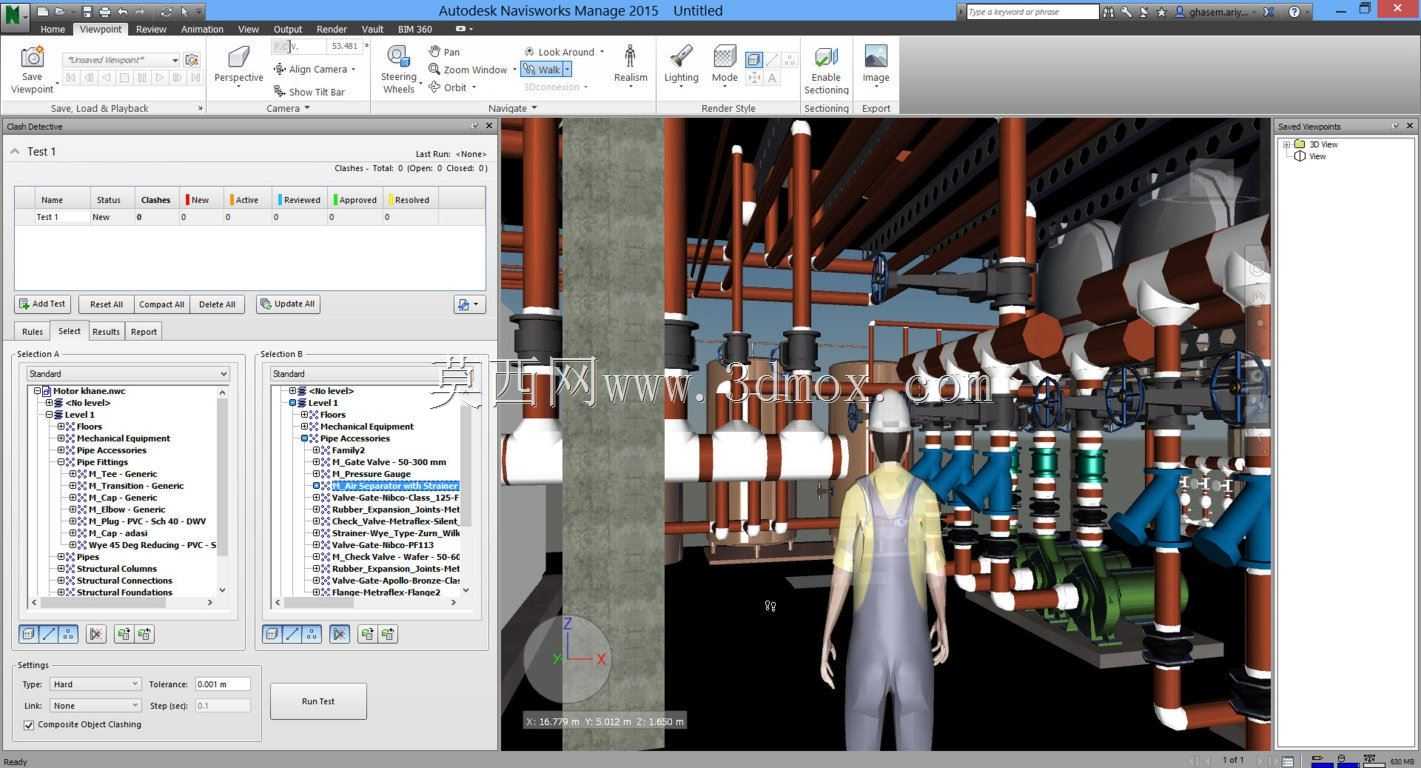Click the Update All button
1421x768 pixels.
(x=288, y=304)
